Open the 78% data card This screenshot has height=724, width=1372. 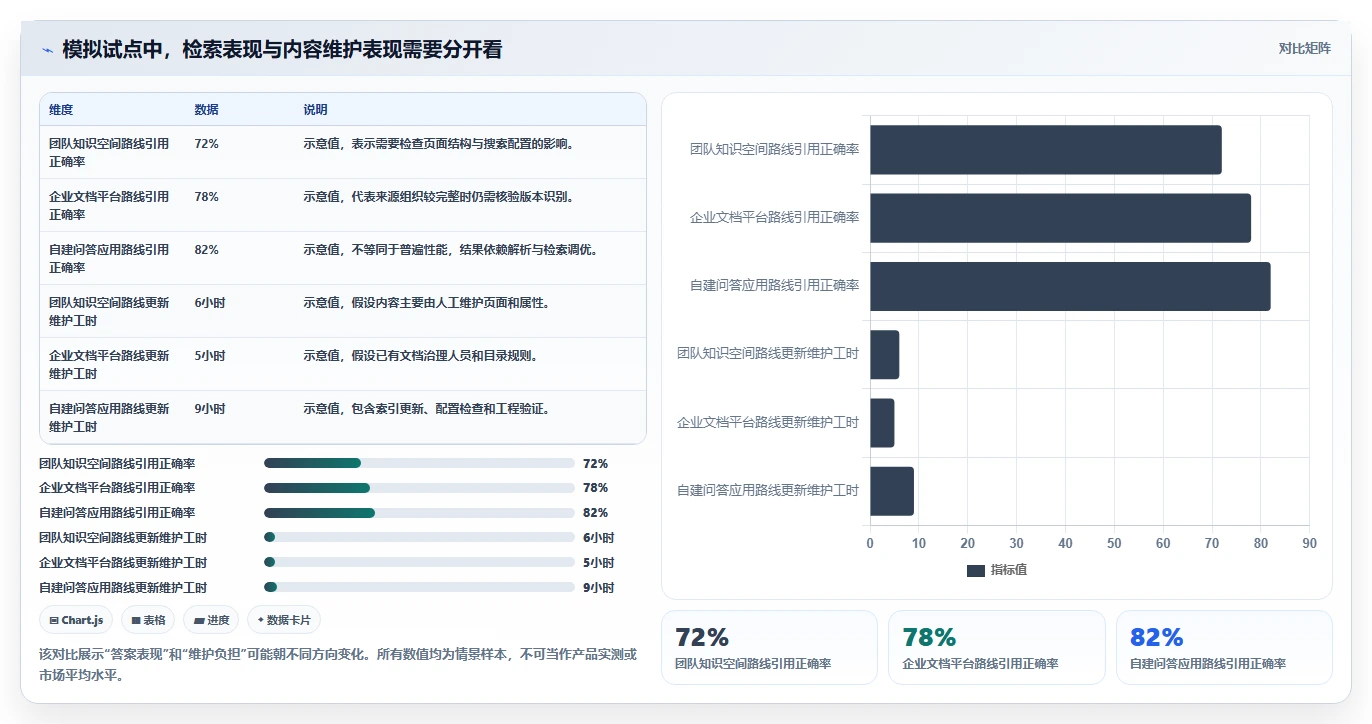point(996,647)
